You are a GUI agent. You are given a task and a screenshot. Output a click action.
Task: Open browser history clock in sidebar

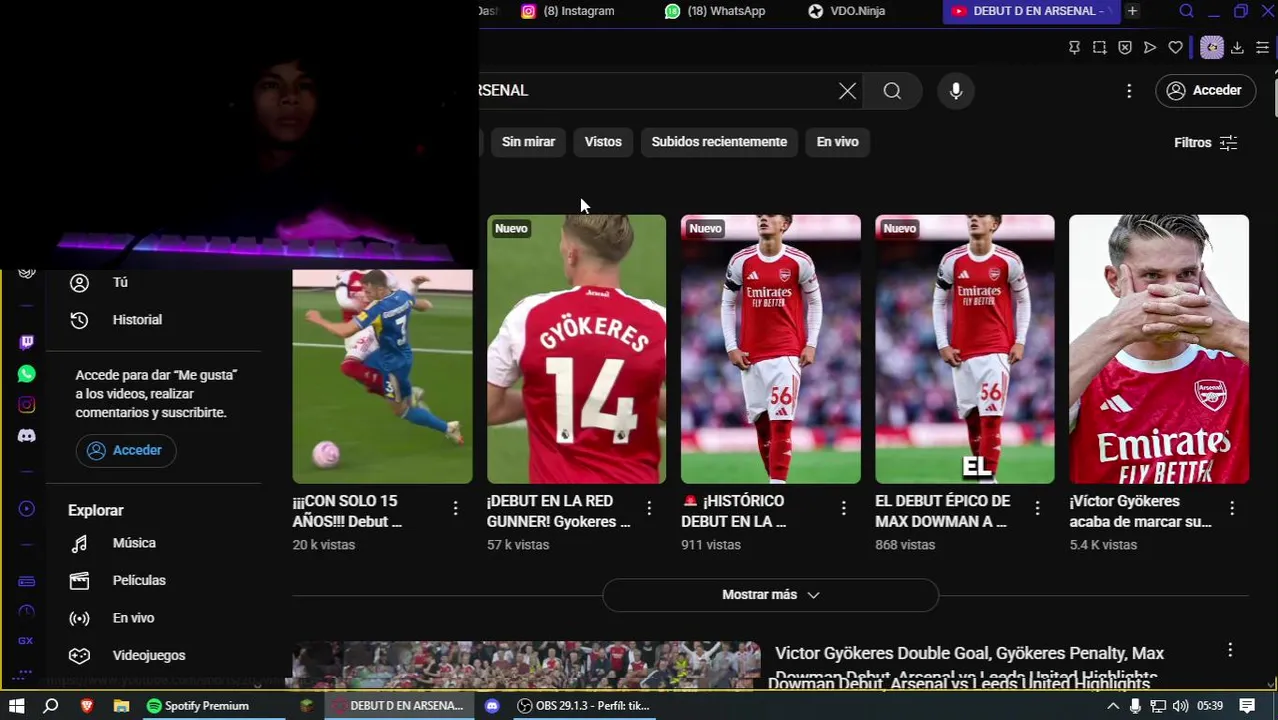click(x=27, y=611)
